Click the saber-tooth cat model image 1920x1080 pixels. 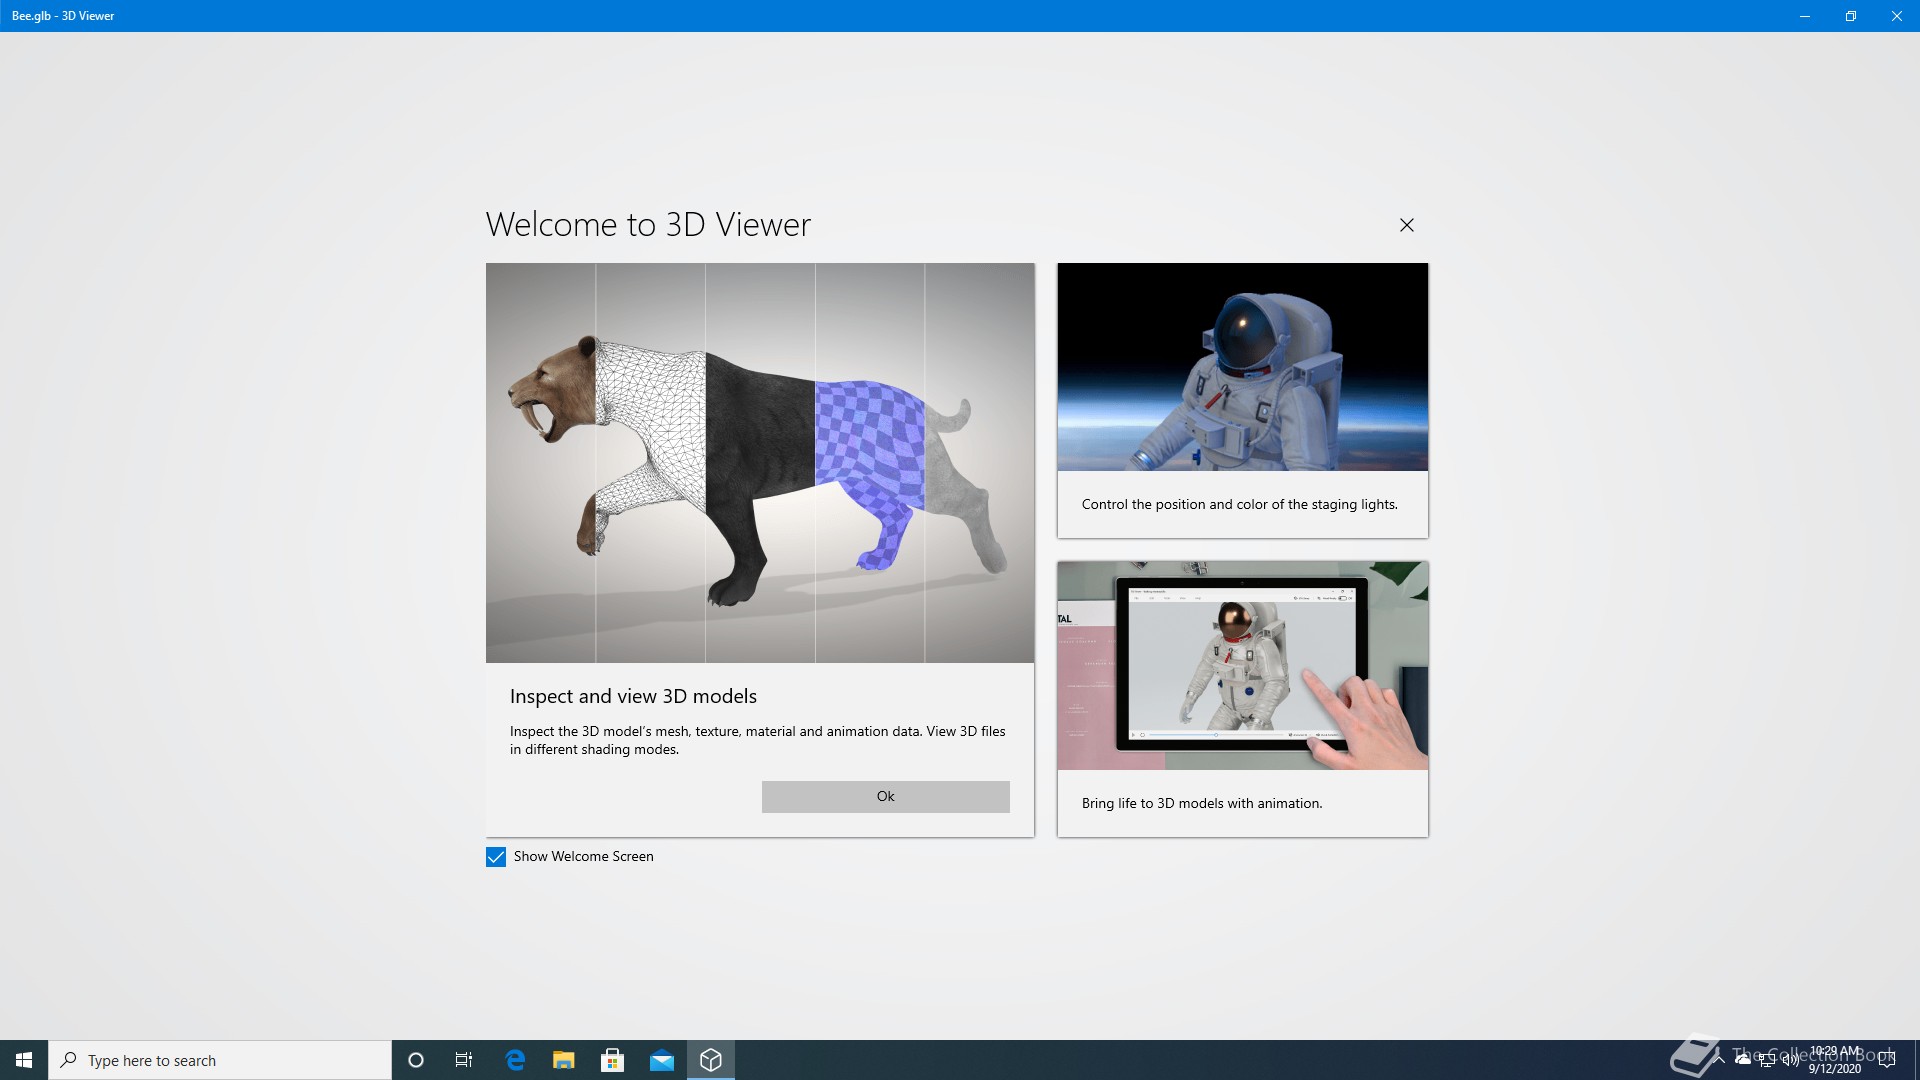pyautogui.click(x=760, y=463)
